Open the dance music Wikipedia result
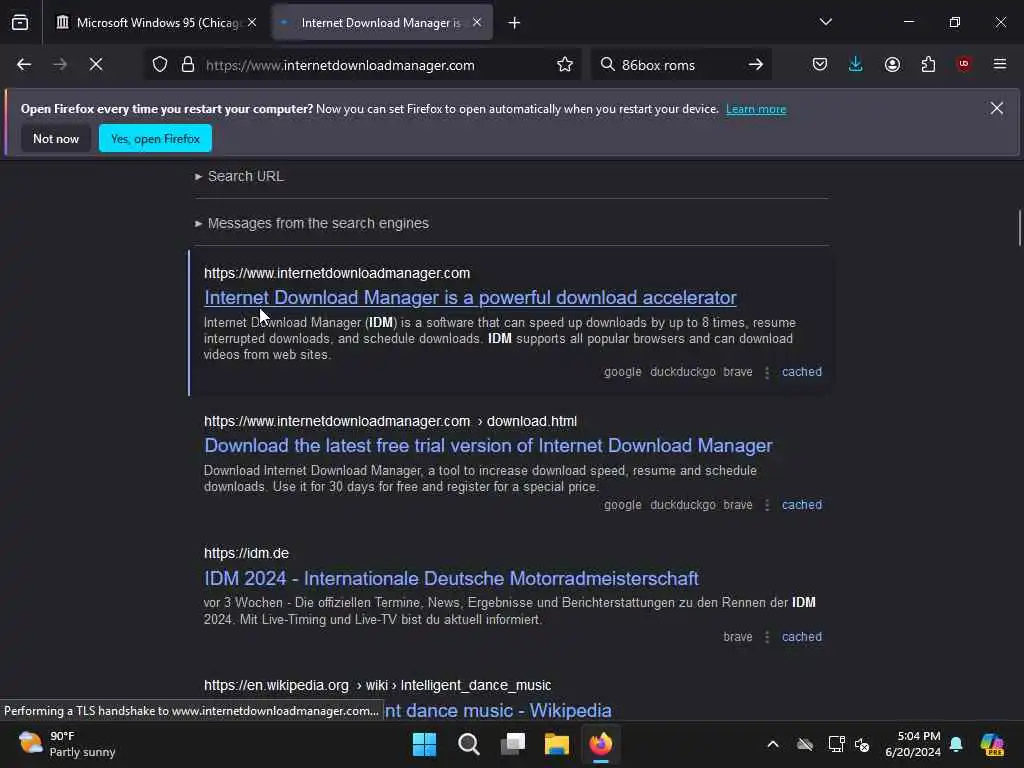The image size is (1024, 768). coord(498,711)
